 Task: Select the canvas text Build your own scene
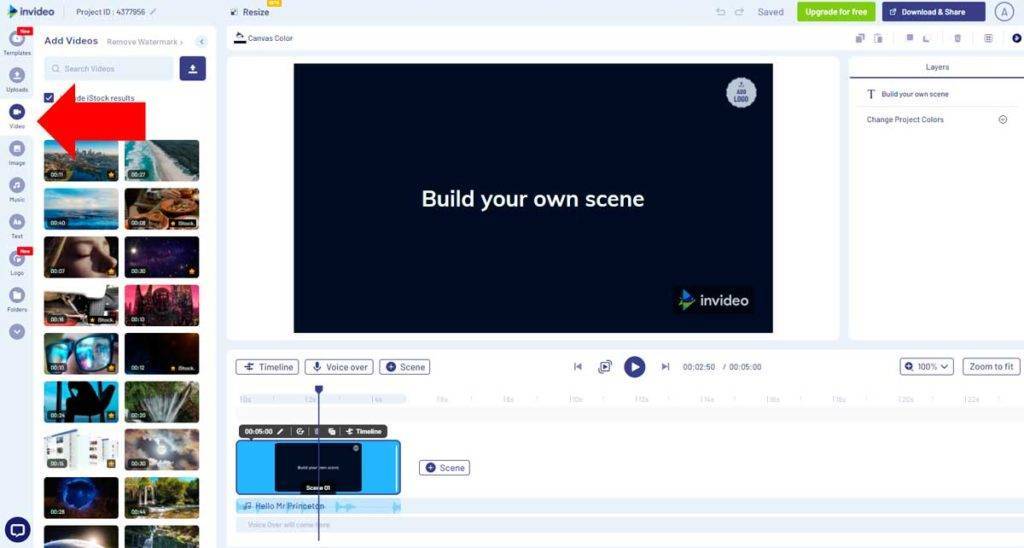coord(533,199)
